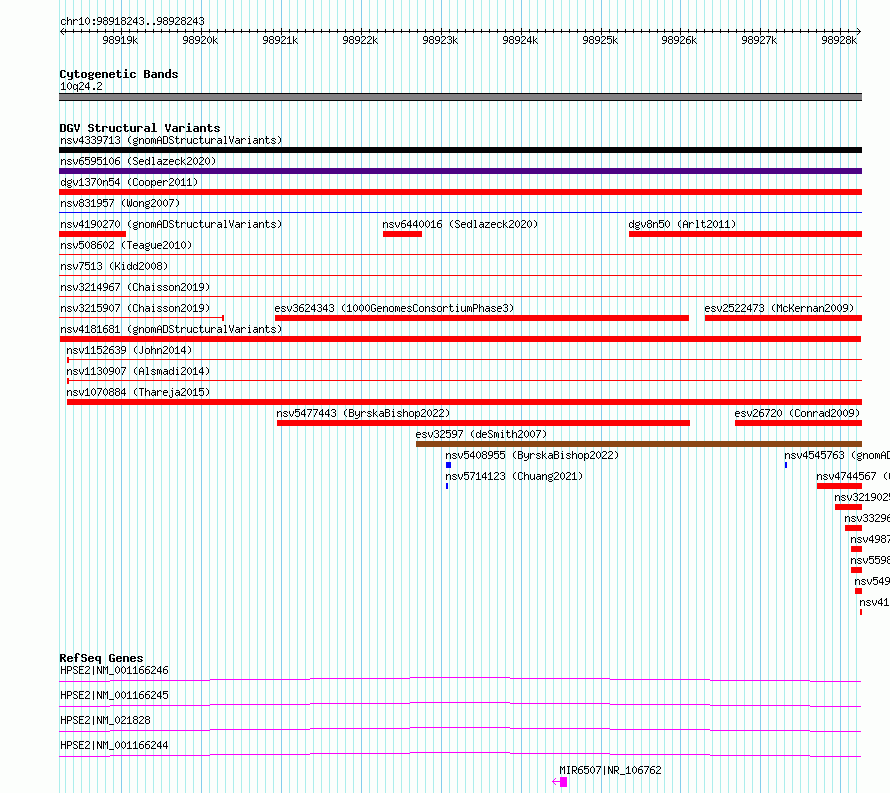Click the red esv3624343 variant bar

[482, 318]
